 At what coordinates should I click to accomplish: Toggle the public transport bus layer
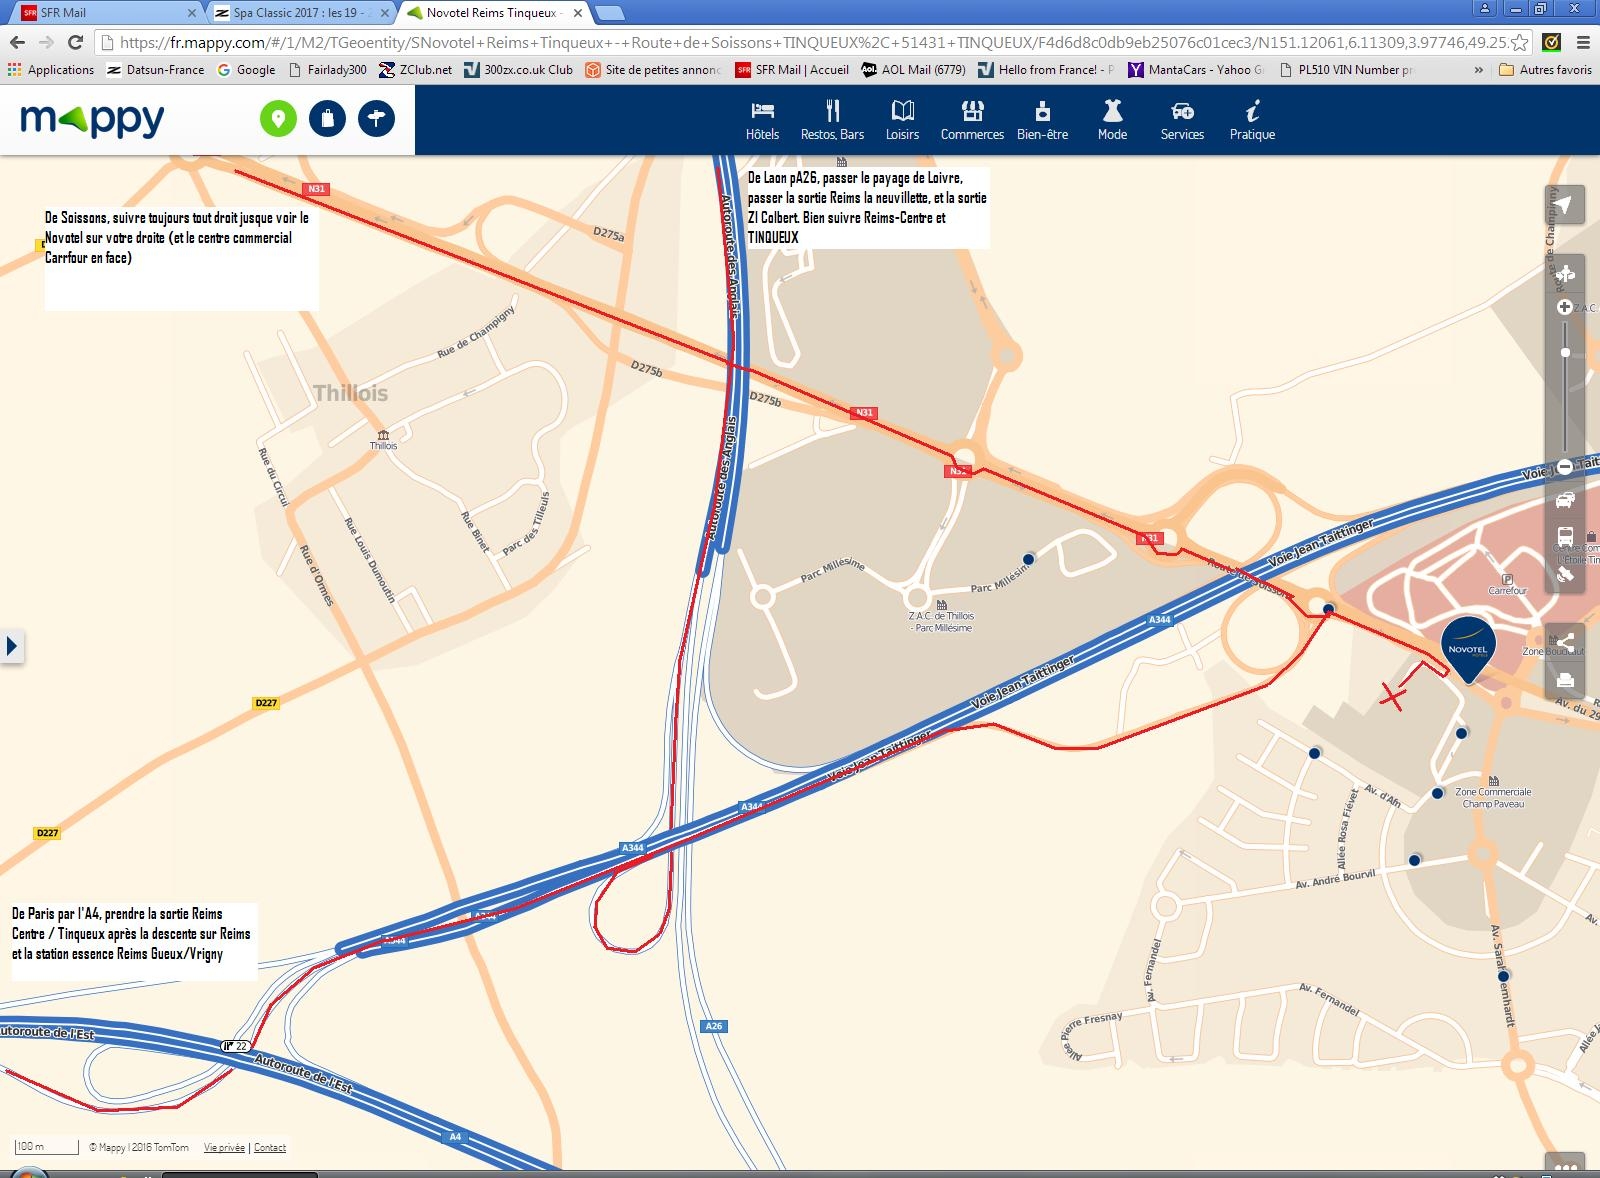[1565, 537]
